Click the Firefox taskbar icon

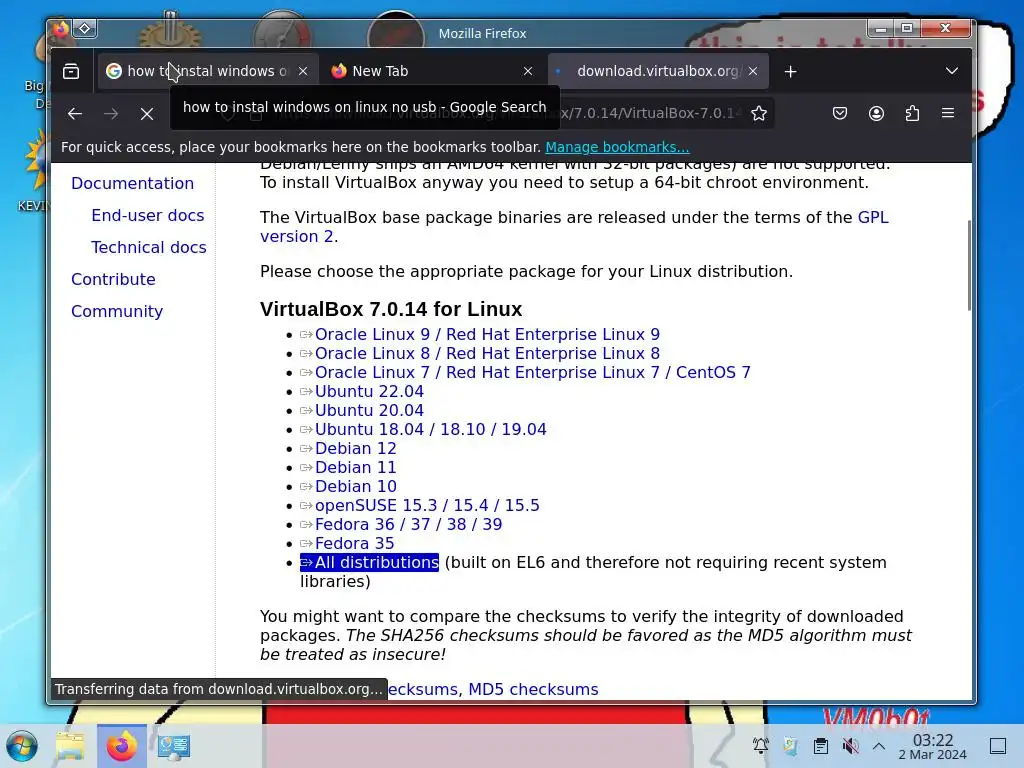tap(122, 746)
